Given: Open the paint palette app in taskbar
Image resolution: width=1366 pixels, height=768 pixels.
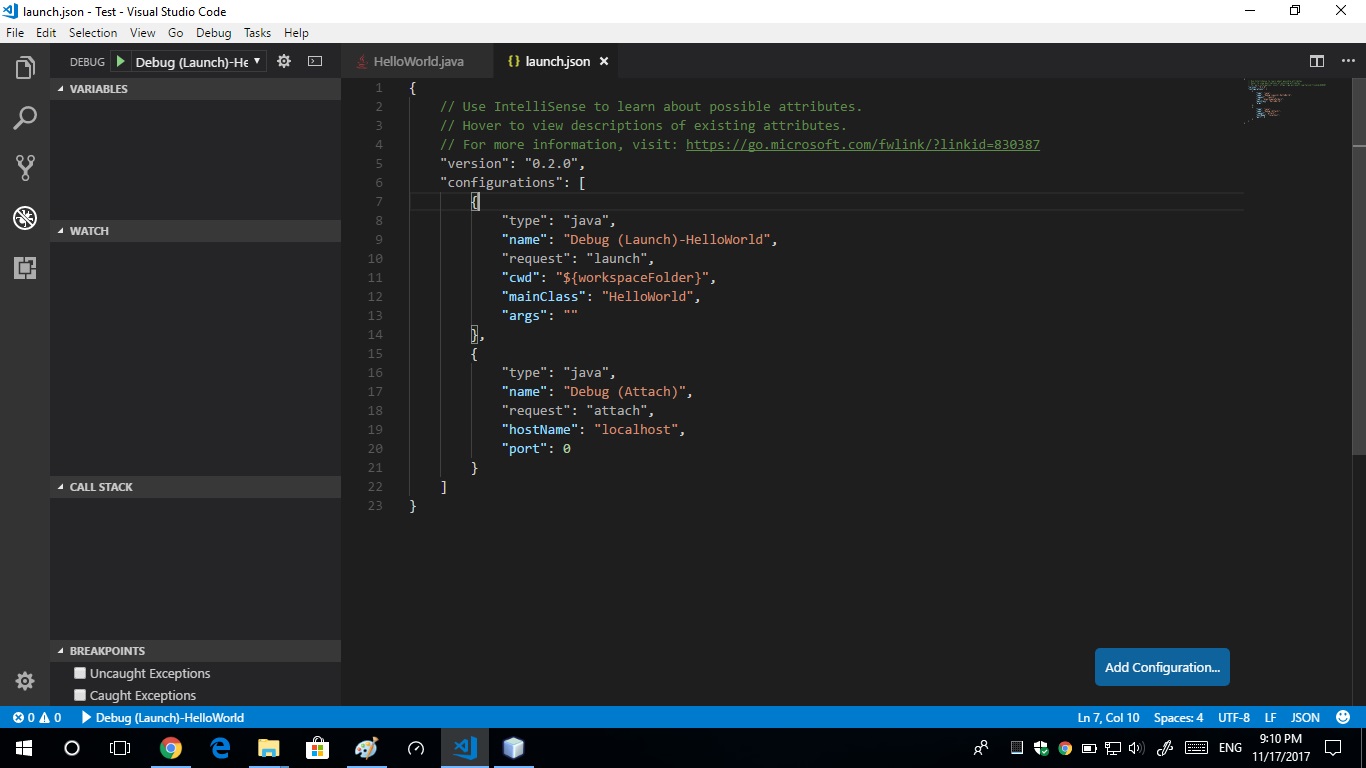Looking at the screenshot, I should tap(367, 748).
